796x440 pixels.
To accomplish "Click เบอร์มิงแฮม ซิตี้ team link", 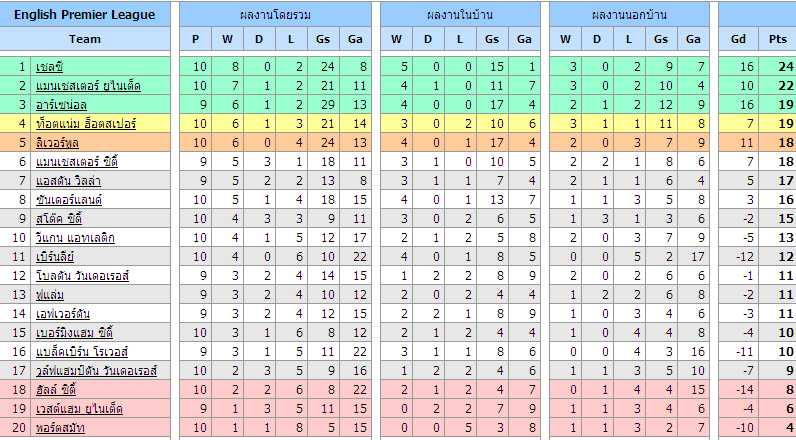I will pos(74,332).
